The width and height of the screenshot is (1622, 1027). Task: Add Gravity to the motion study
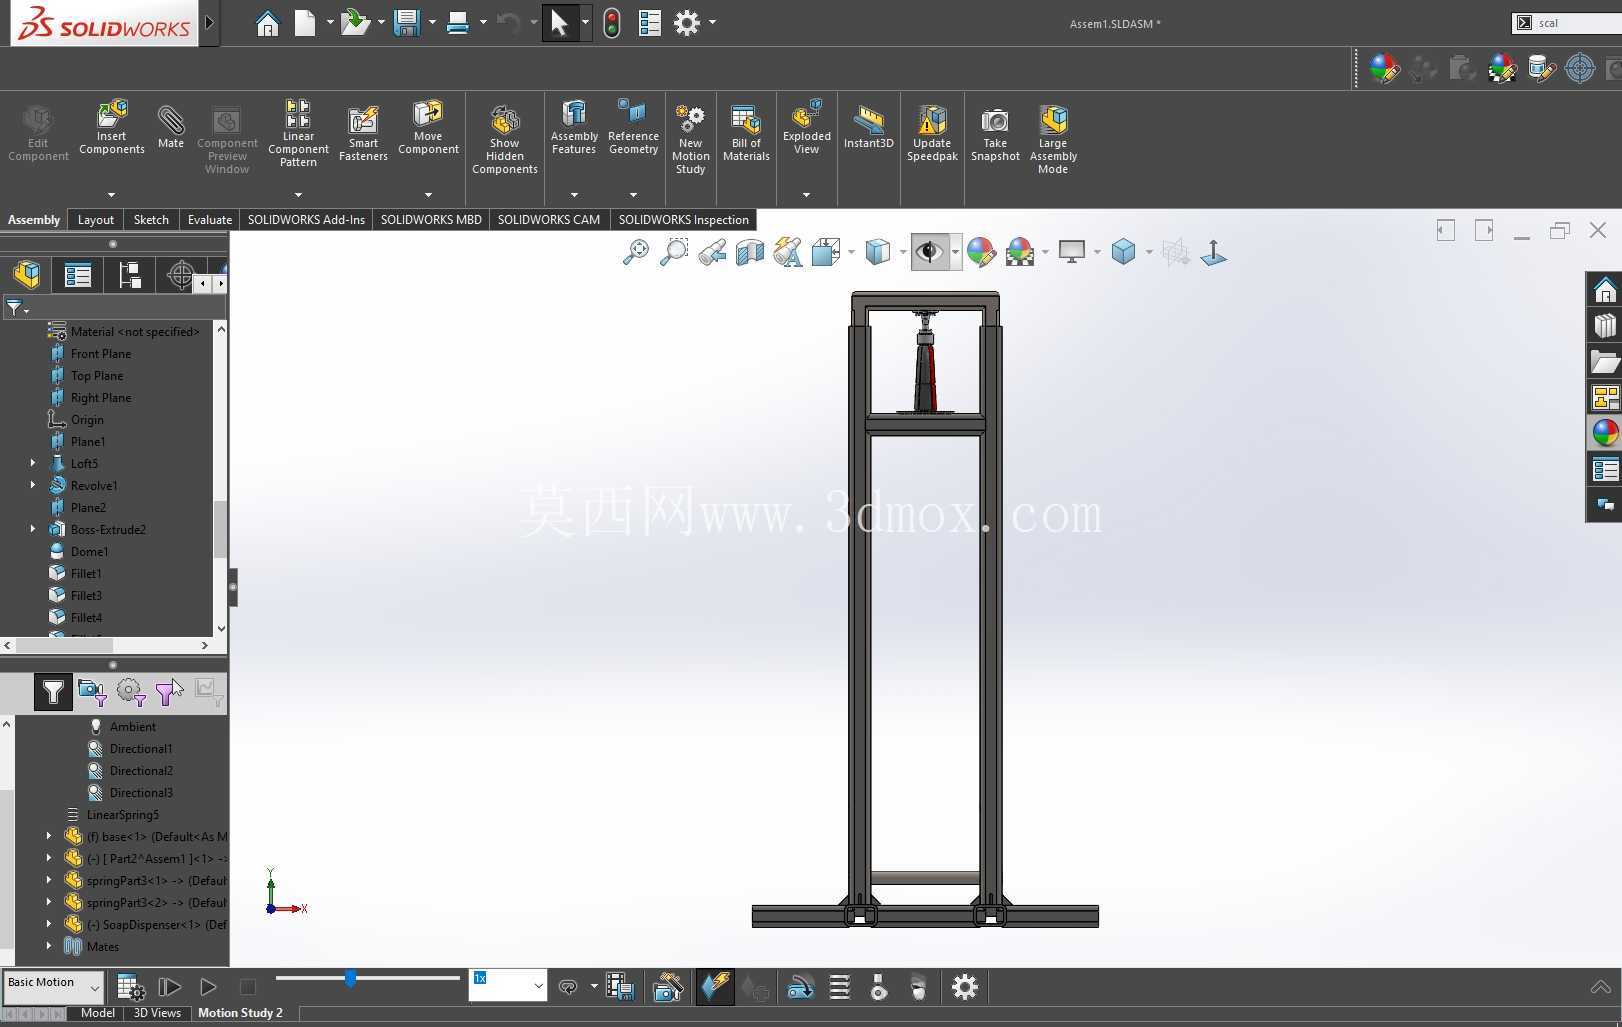[919, 988]
